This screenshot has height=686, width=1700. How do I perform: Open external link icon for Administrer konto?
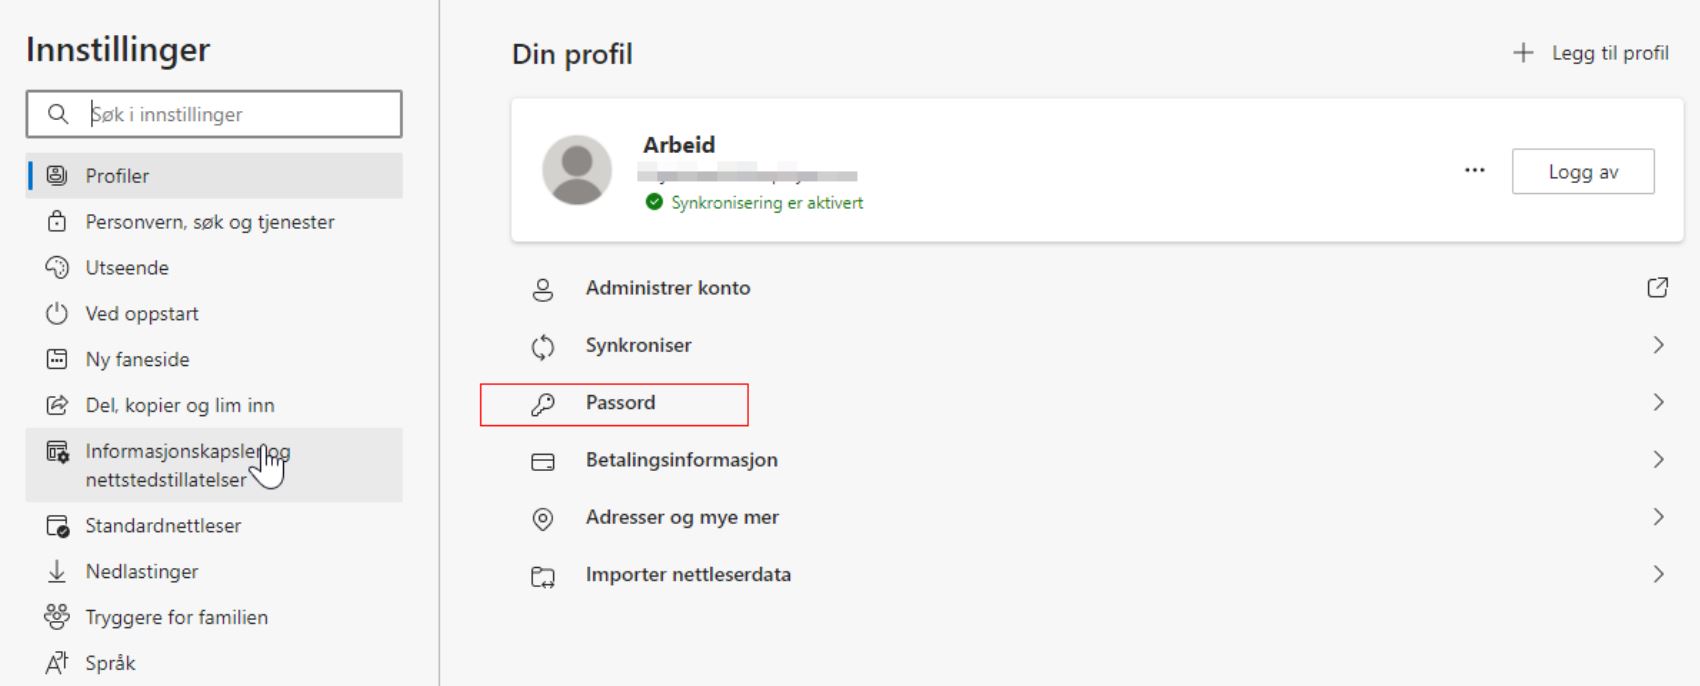1657,288
